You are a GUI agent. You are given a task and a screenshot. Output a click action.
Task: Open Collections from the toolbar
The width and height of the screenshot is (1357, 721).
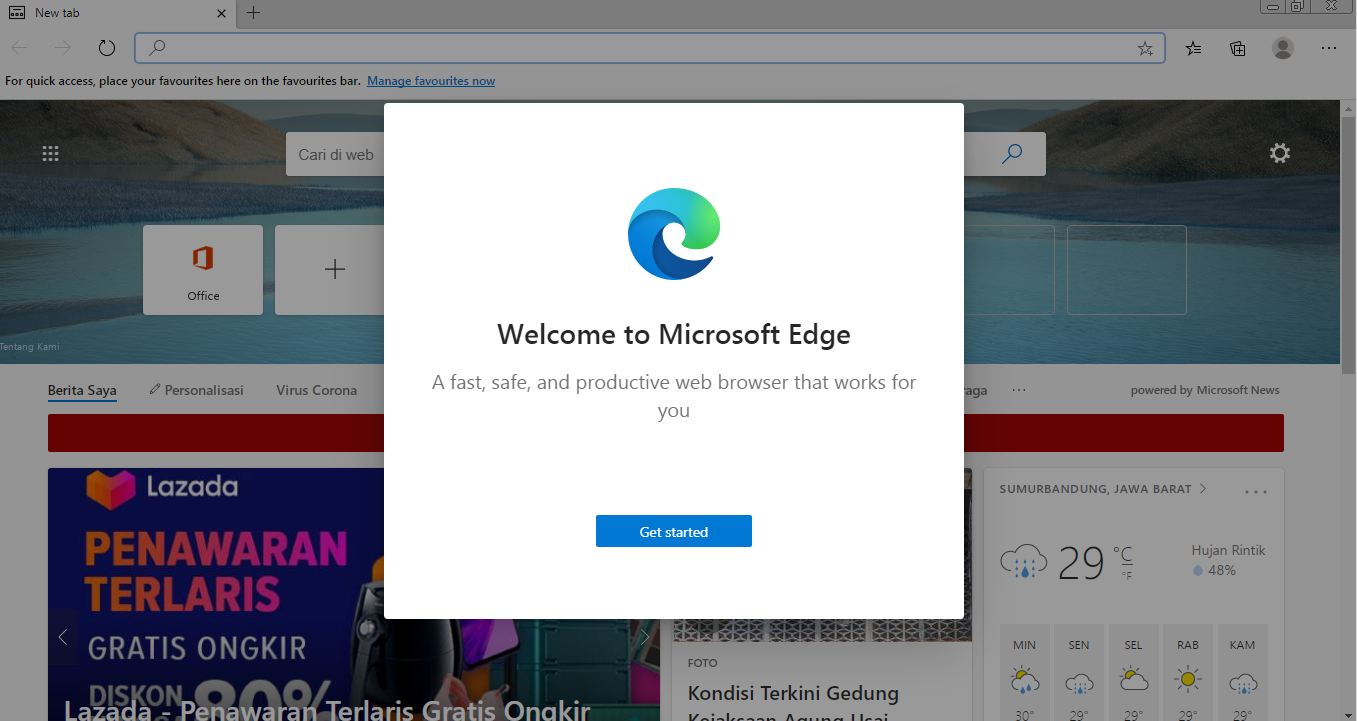pos(1237,47)
